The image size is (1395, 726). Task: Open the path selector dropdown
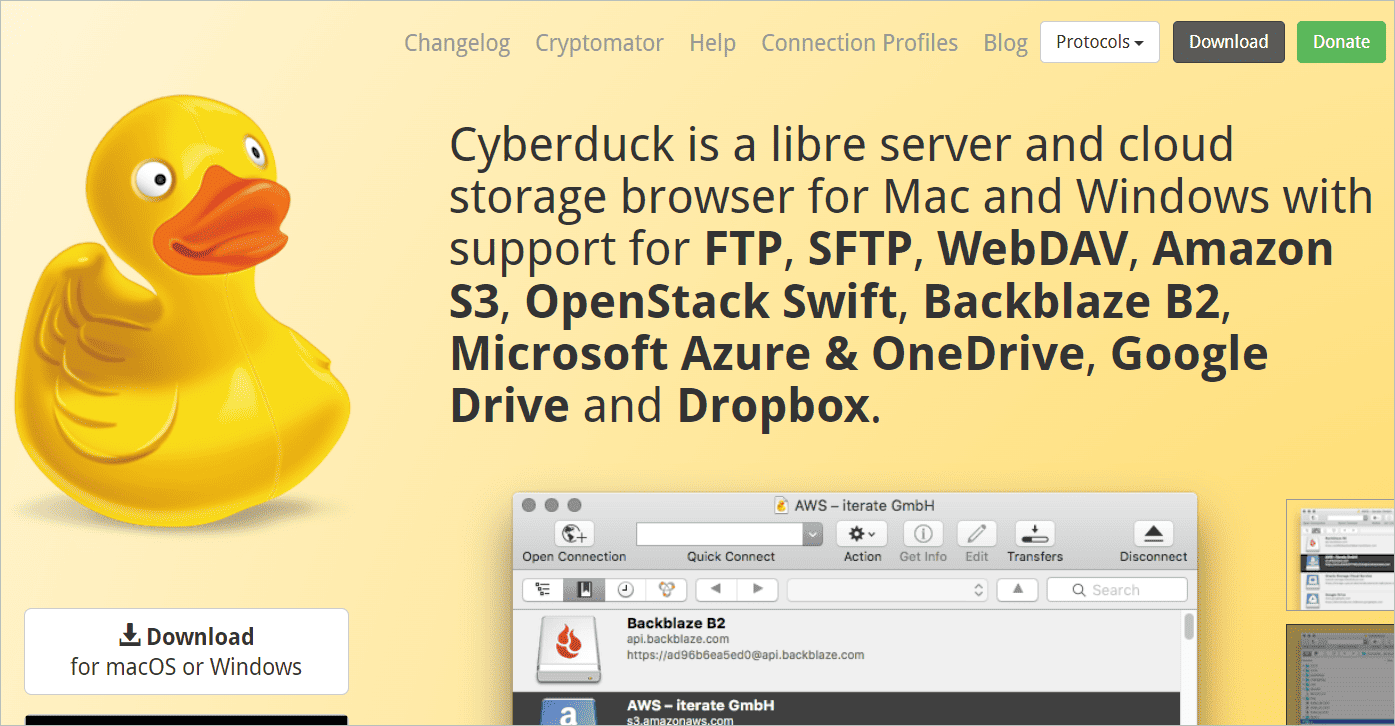[x=888, y=590]
